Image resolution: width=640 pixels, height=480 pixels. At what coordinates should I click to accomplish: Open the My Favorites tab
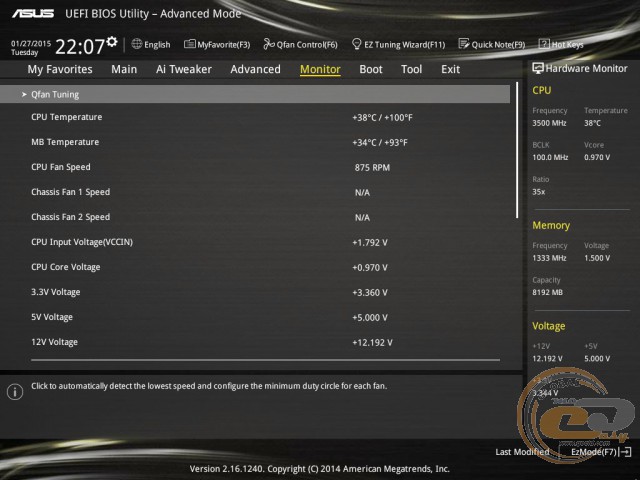[x=60, y=69]
